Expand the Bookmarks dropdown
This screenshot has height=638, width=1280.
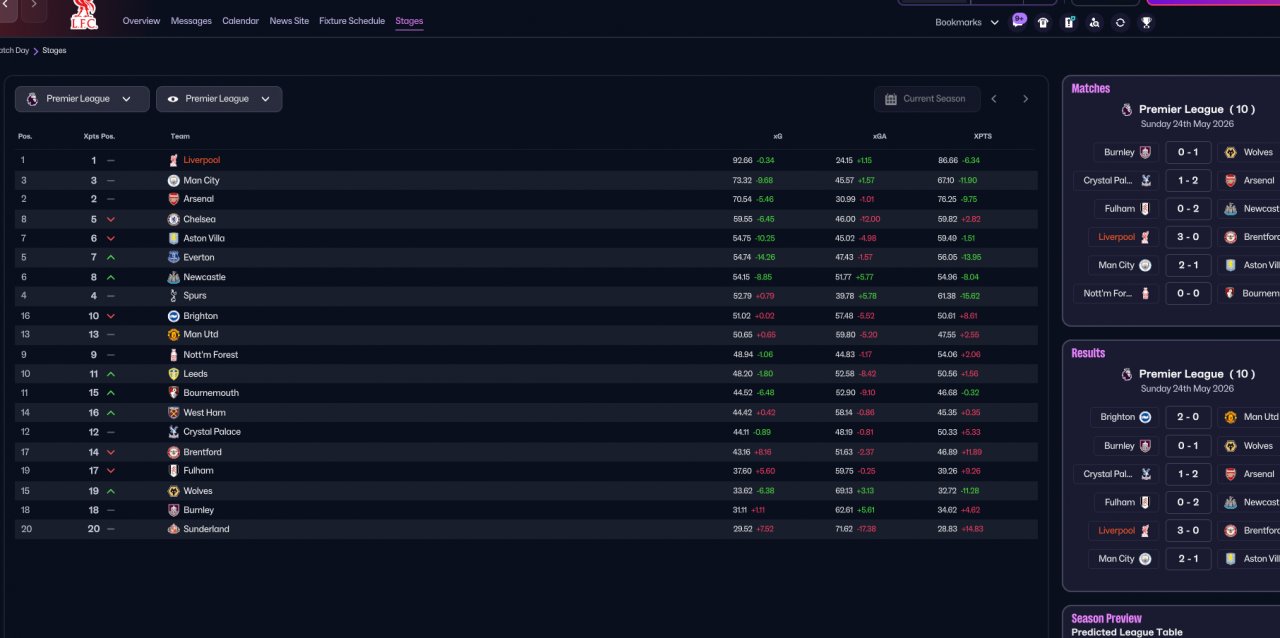click(967, 22)
